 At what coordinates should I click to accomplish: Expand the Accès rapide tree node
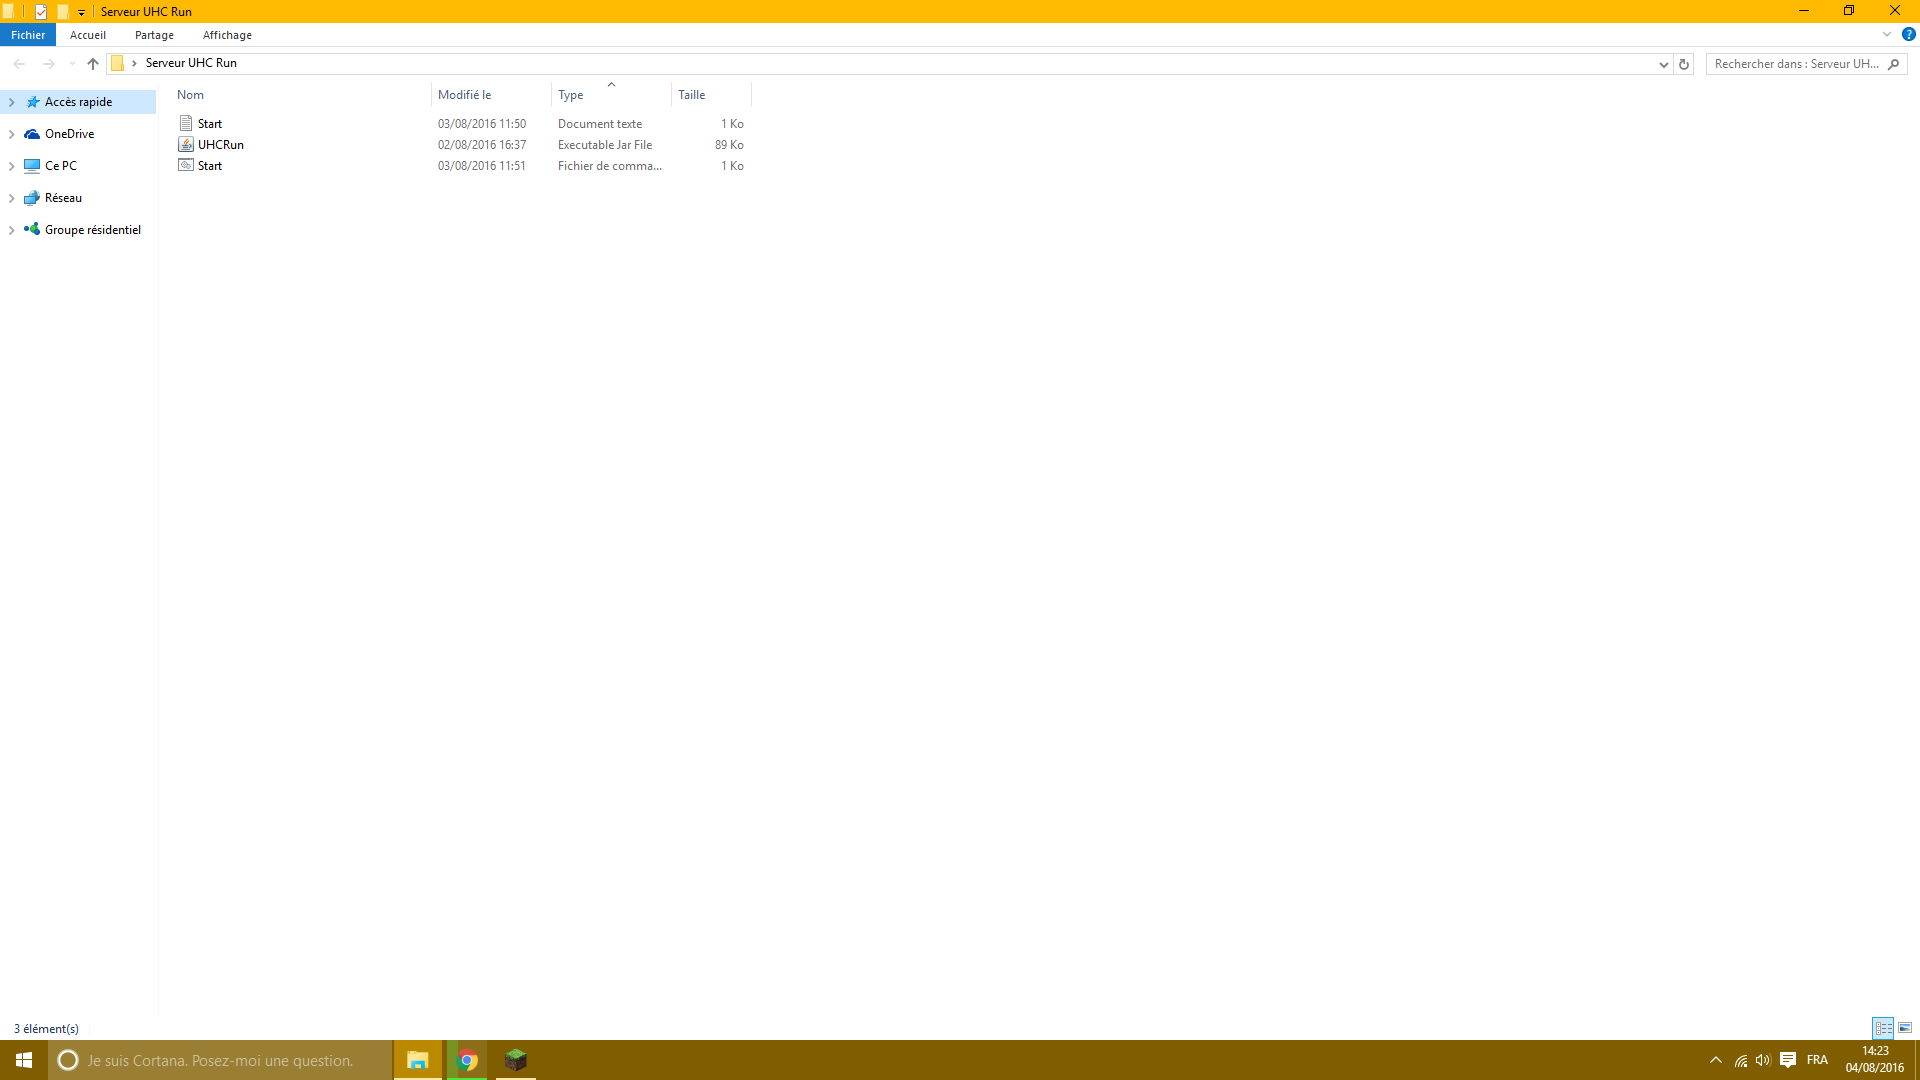[12, 102]
